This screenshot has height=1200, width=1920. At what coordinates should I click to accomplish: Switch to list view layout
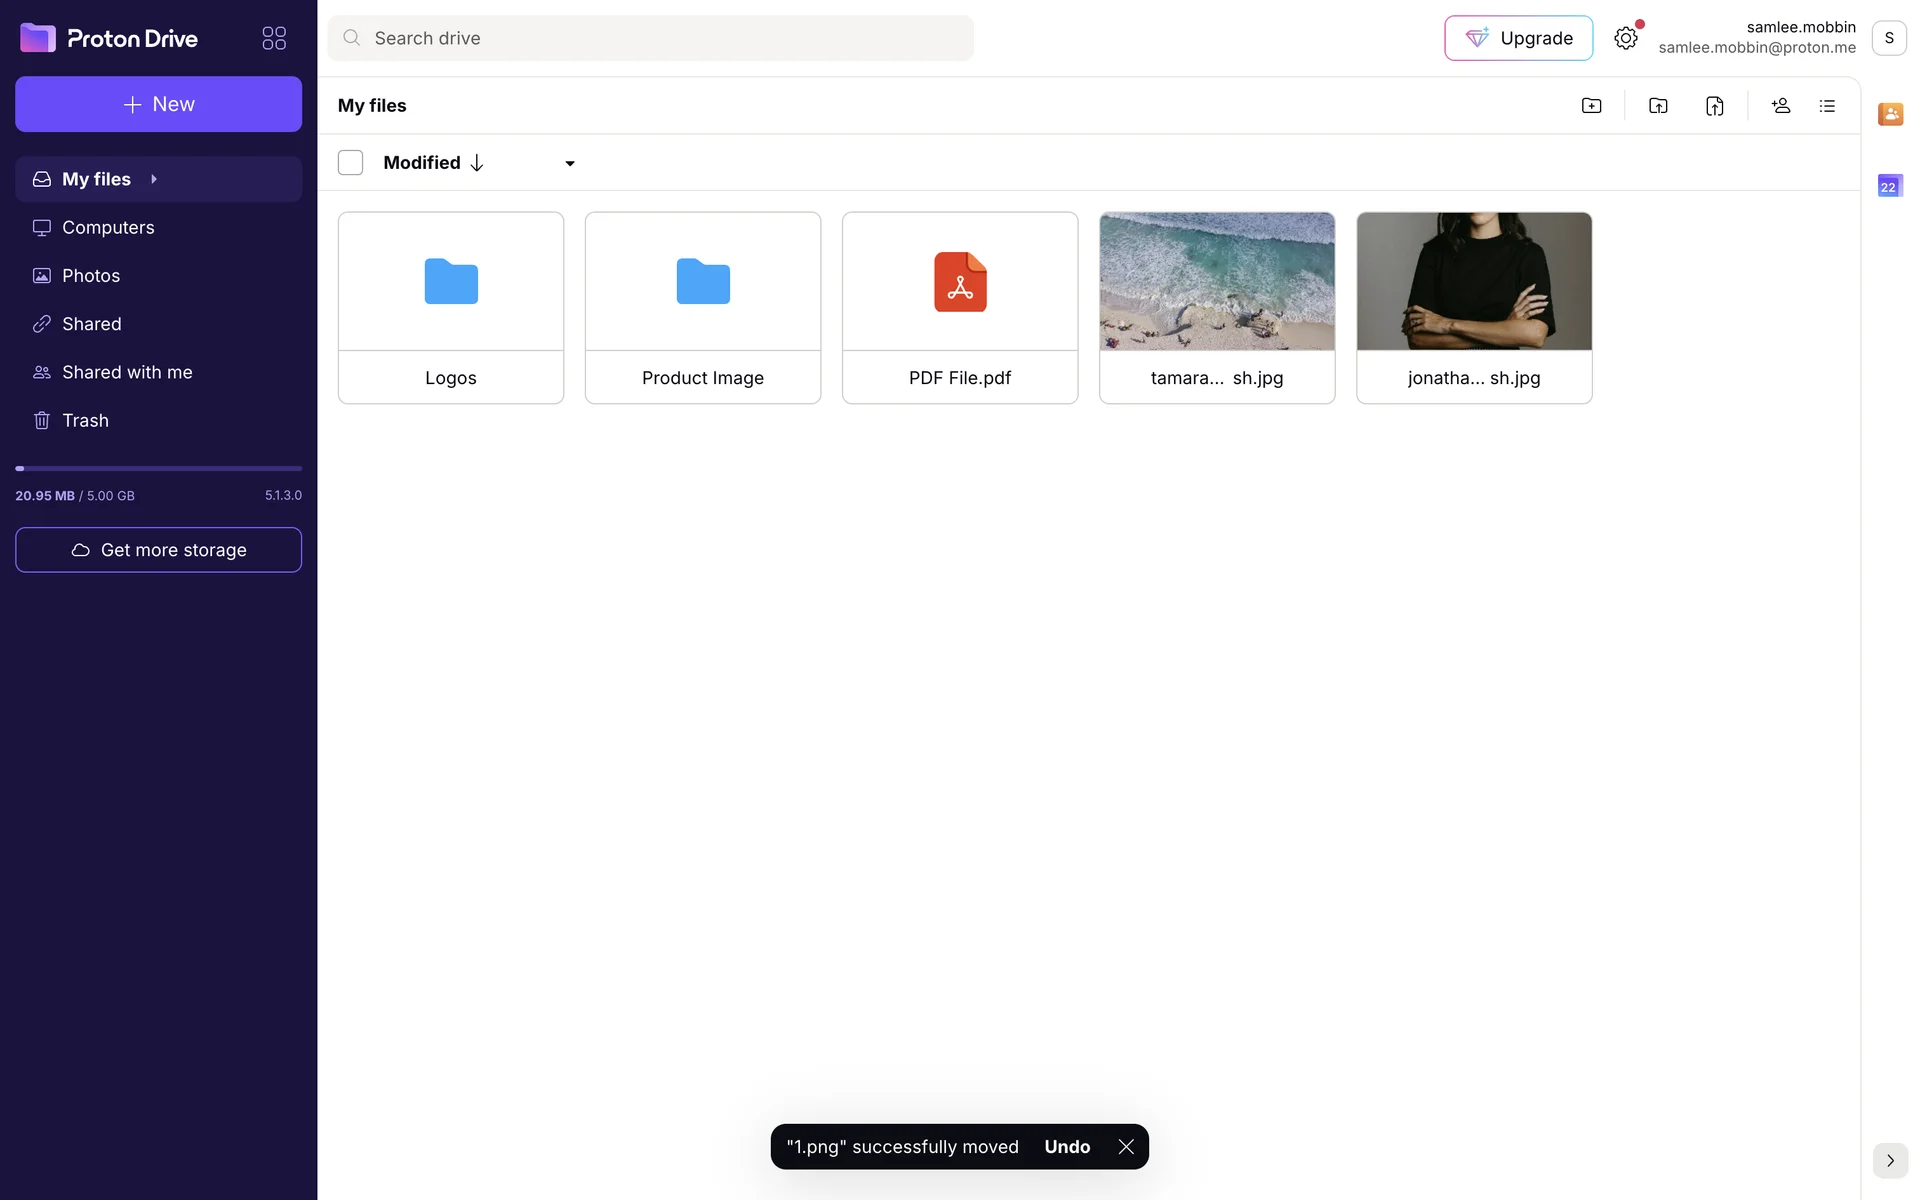click(x=1827, y=106)
